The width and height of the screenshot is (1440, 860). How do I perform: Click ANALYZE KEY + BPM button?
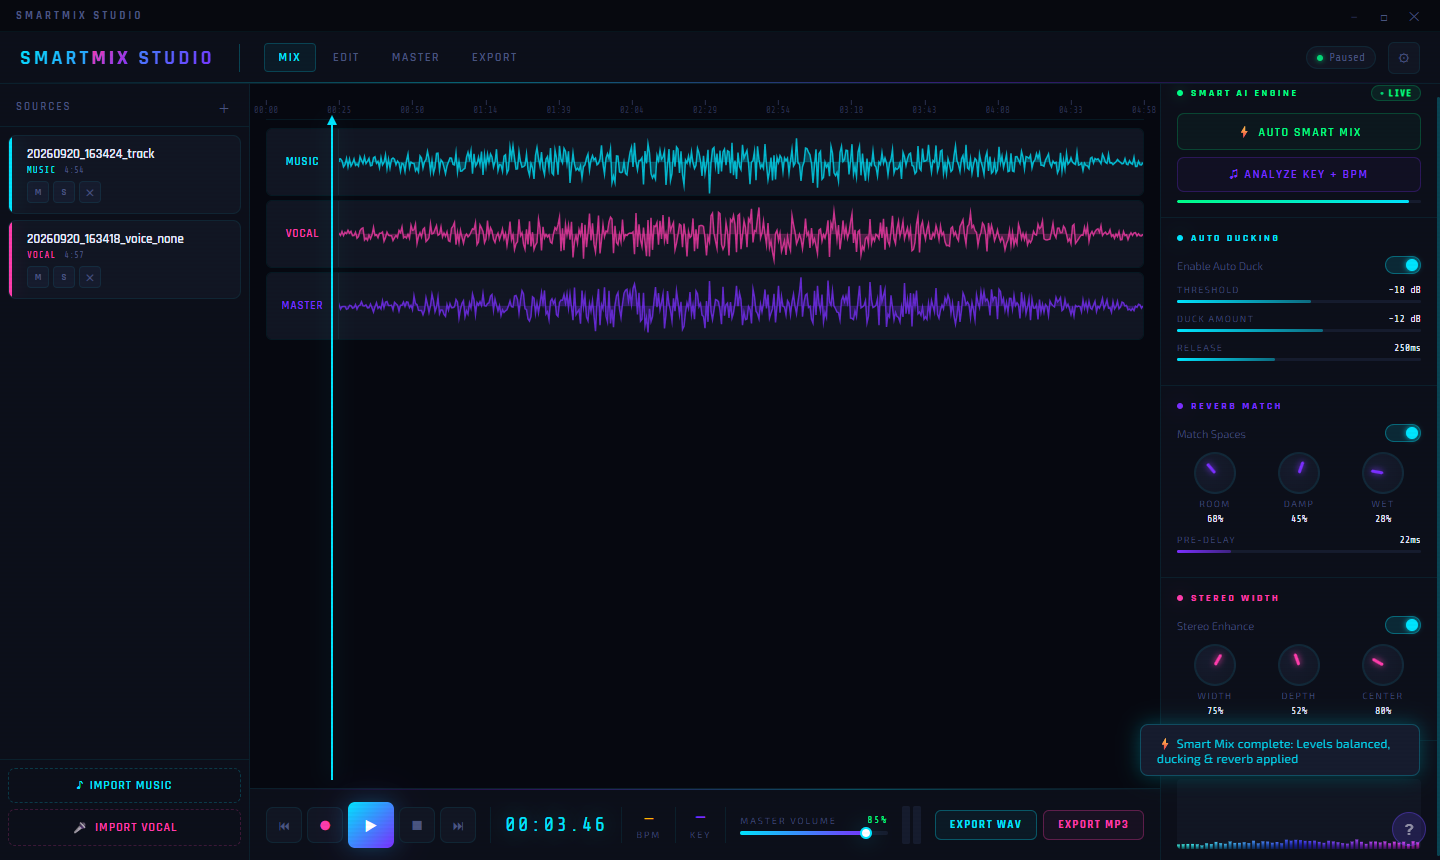click(1299, 174)
